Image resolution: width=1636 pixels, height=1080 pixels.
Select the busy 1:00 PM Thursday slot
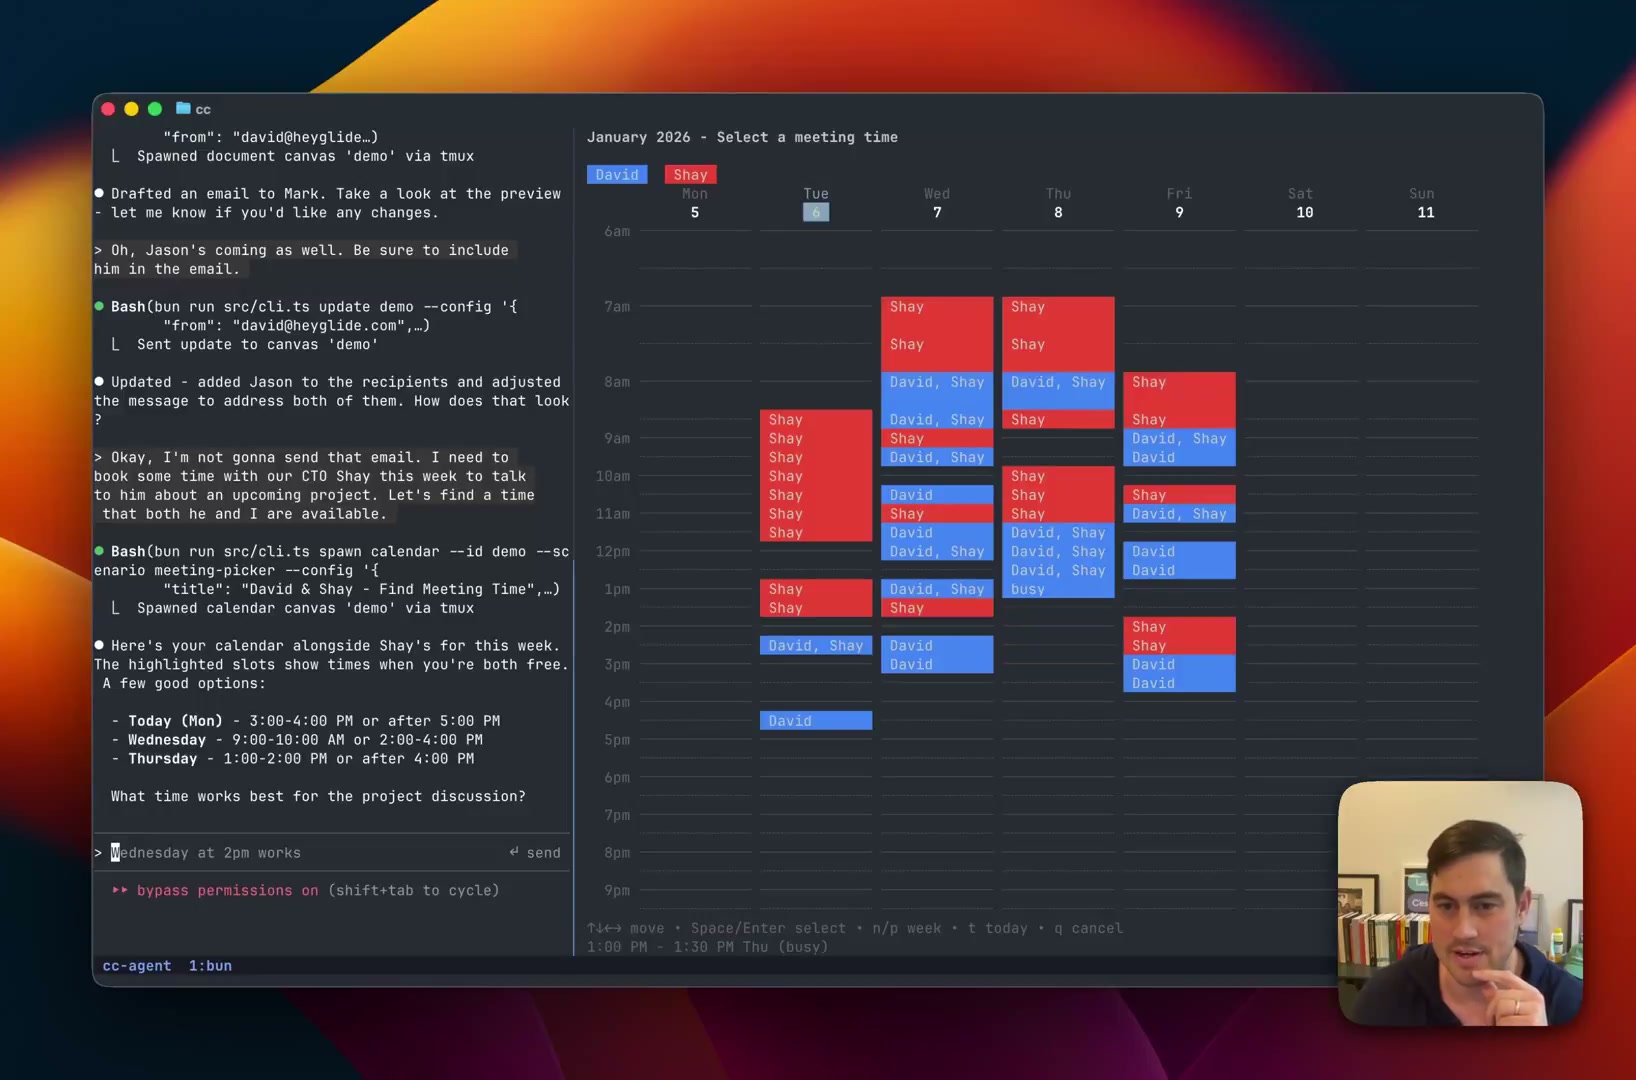coord(1057,590)
